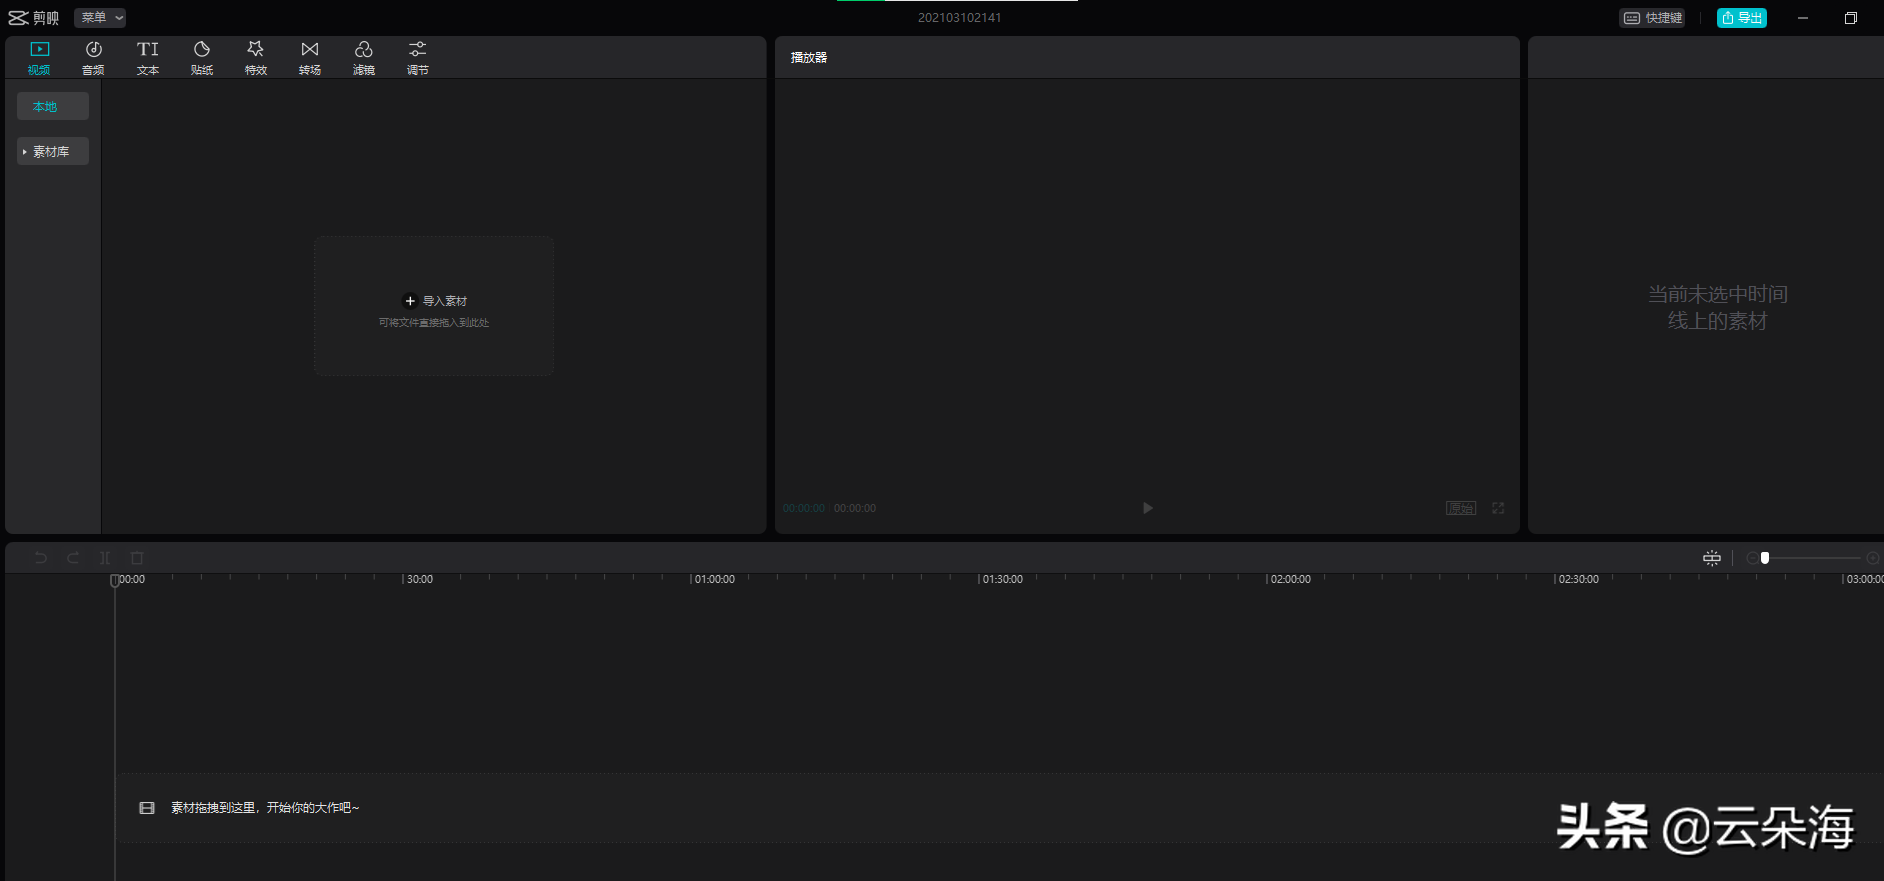This screenshot has height=881, width=1884.
Task: Click the project title 202103102141
Action: 960,18
